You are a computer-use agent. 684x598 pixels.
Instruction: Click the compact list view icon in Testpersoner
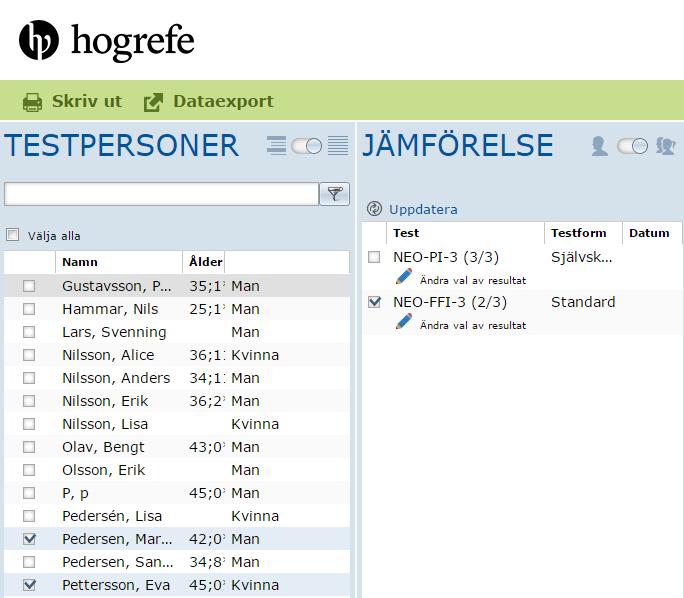click(x=276, y=145)
